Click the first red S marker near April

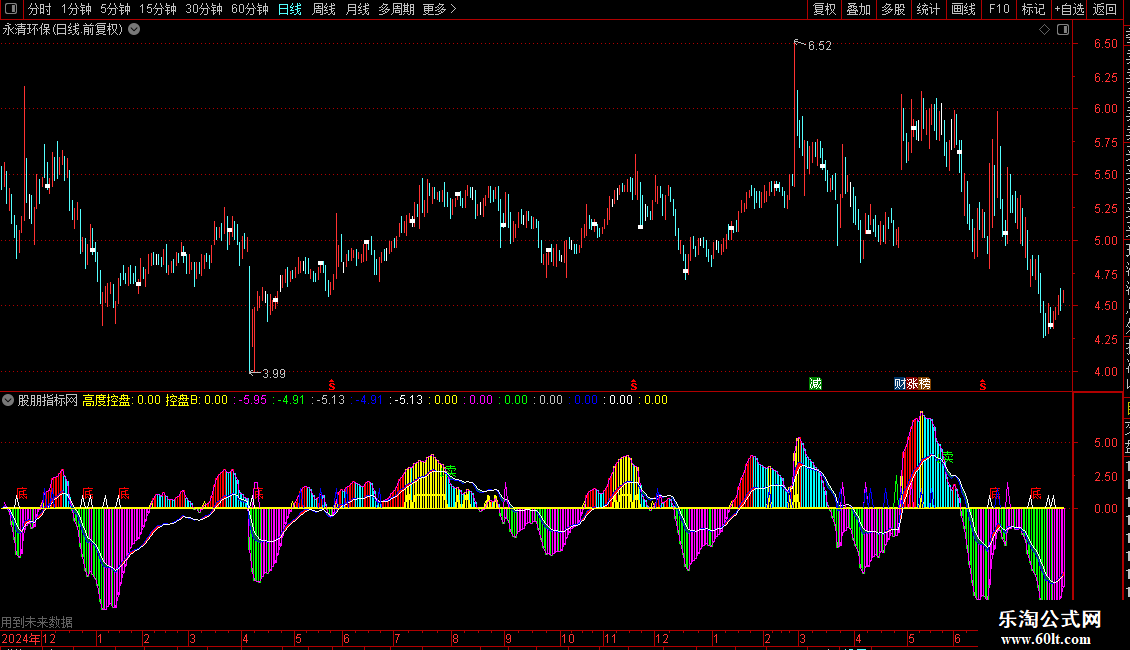click(332, 386)
